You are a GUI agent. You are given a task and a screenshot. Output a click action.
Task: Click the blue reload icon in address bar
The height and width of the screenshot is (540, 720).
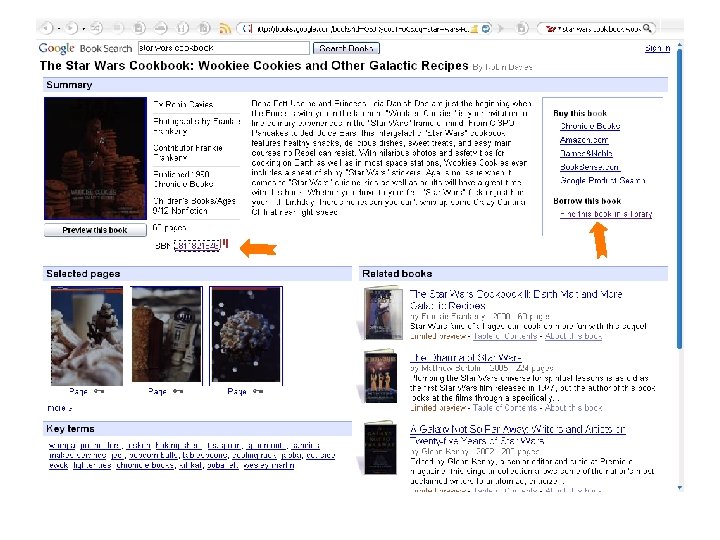tap(486, 28)
